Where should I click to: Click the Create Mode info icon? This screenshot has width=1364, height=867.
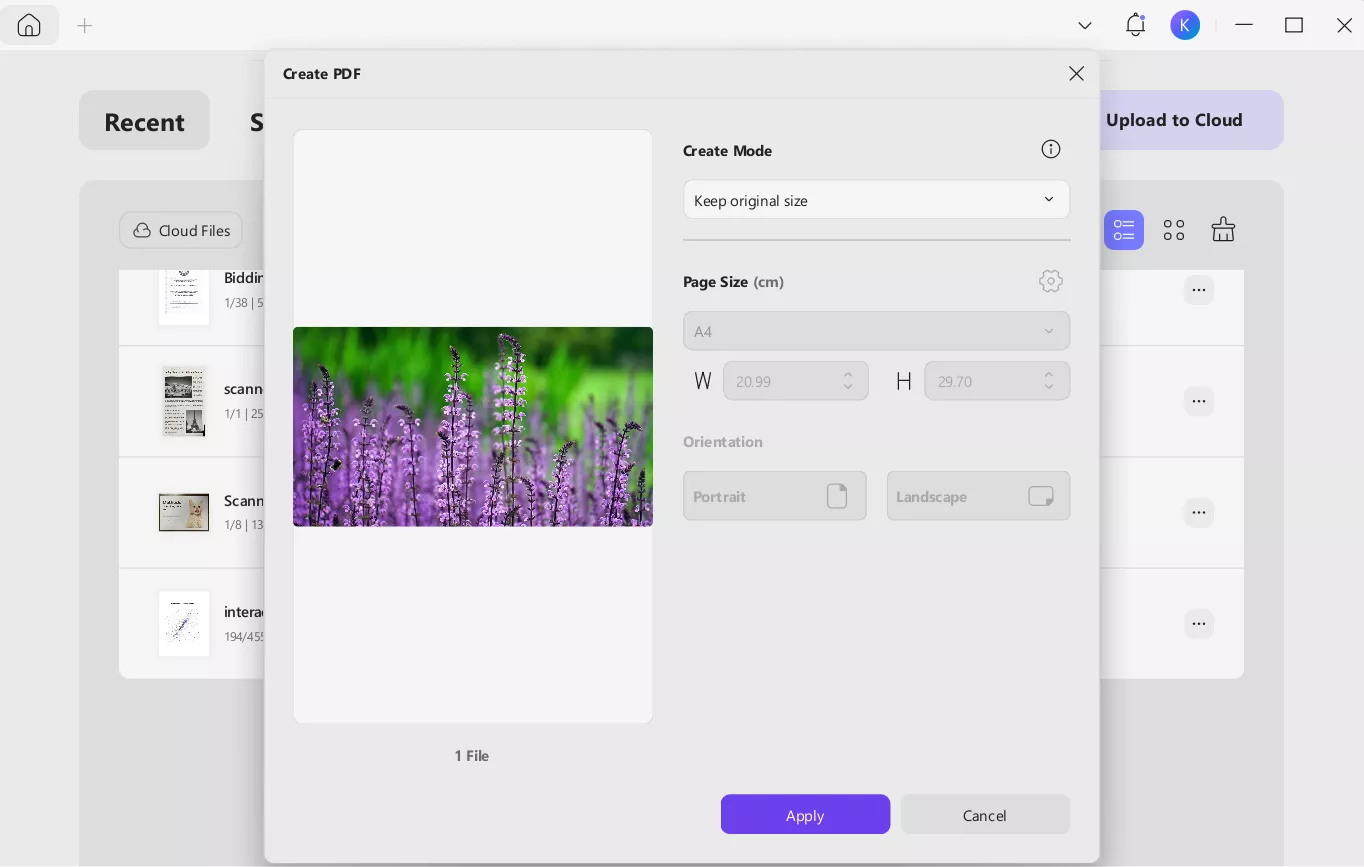1050,149
